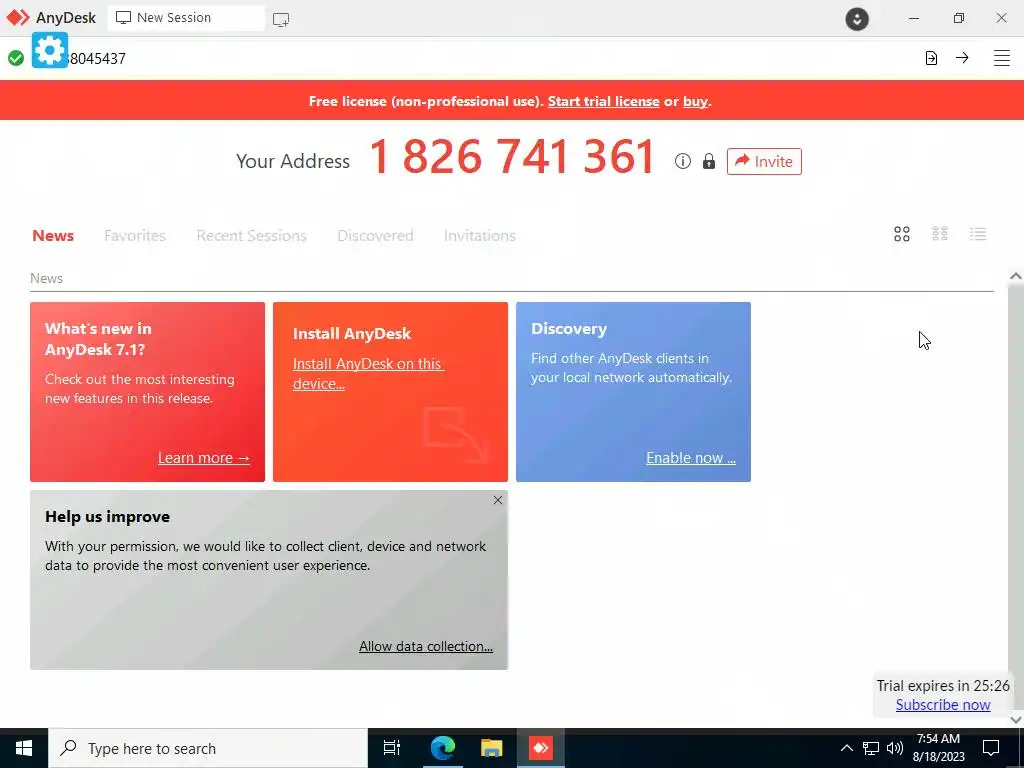Viewport: 1024px width, 768px height.
Task: Click the 1 826 741 361 address number
Action: pyautogui.click(x=512, y=157)
